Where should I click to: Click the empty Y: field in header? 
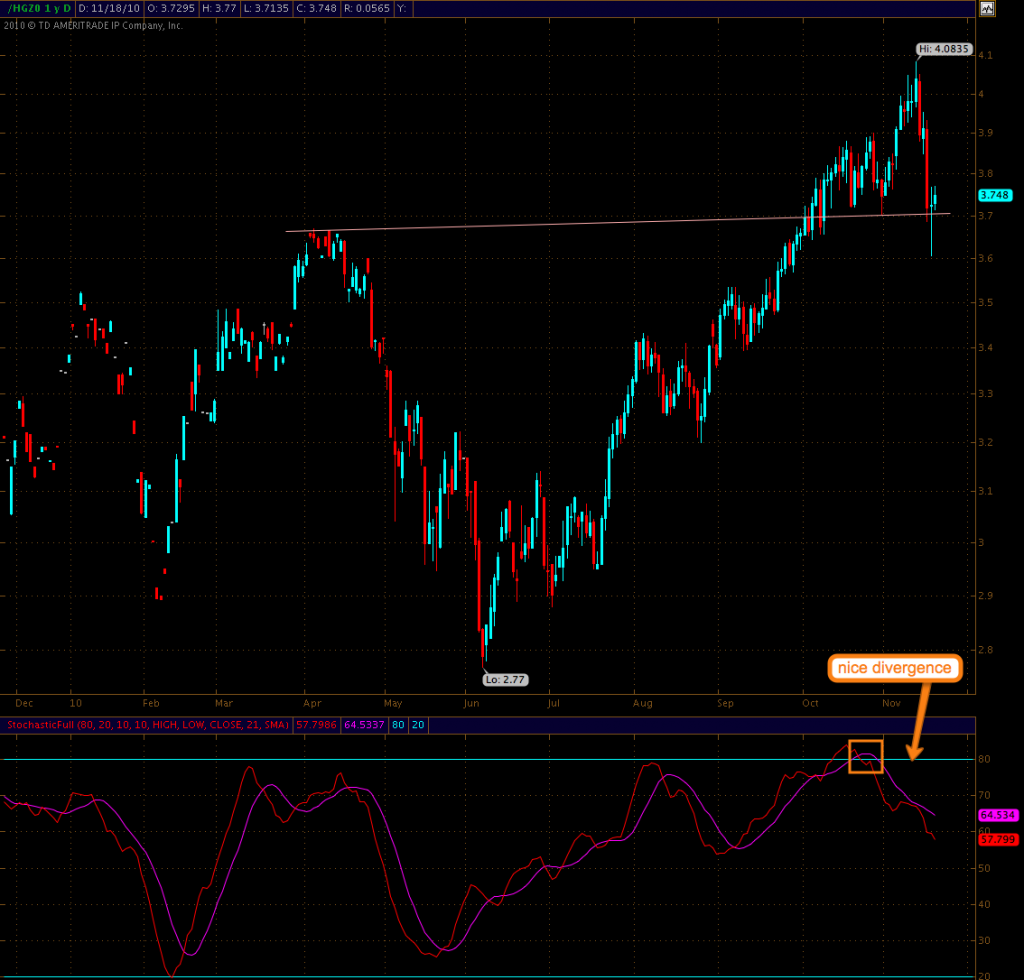(x=402, y=8)
